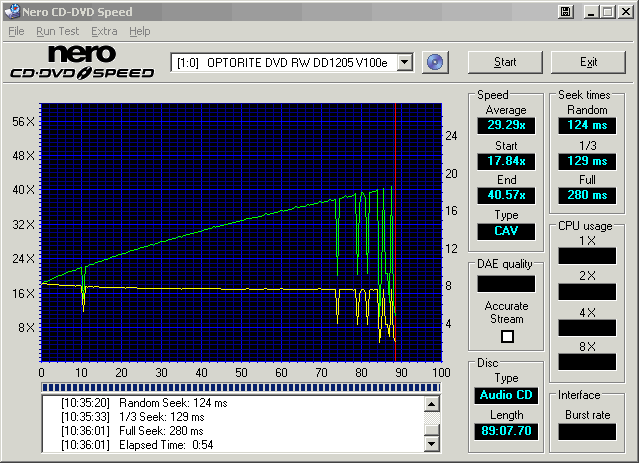Toggle the Accurate Stream checkbox
The height and width of the screenshot is (463, 639).
(x=507, y=336)
